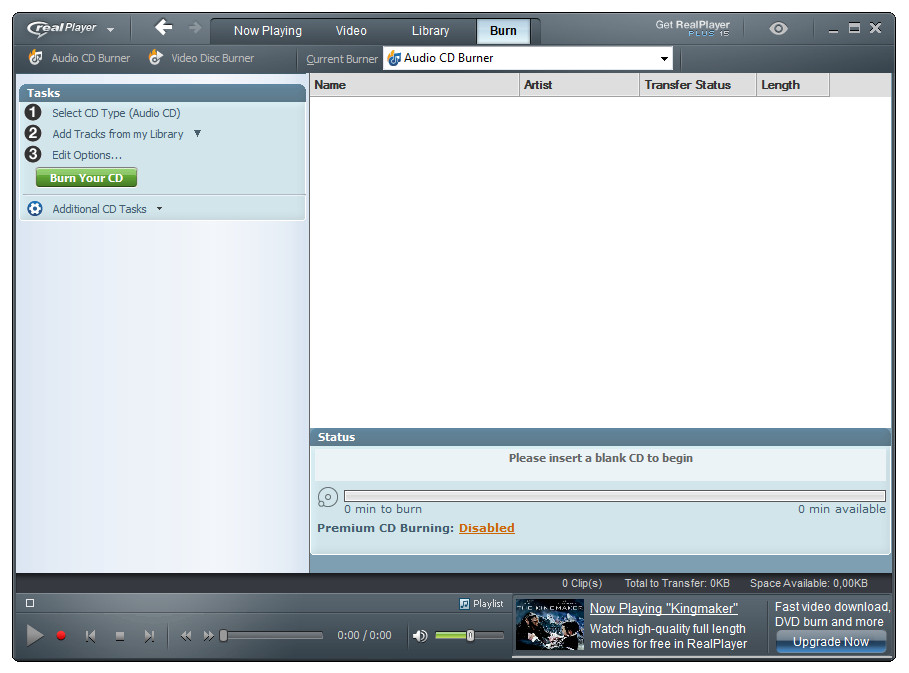Click the "0 min available" label
Viewport: 909px width, 673px height.
point(841,509)
